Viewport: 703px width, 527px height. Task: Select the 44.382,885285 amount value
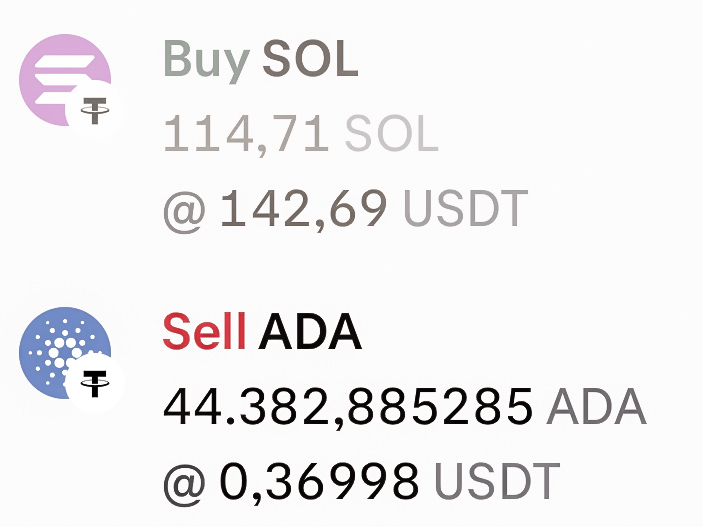(348, 408)
